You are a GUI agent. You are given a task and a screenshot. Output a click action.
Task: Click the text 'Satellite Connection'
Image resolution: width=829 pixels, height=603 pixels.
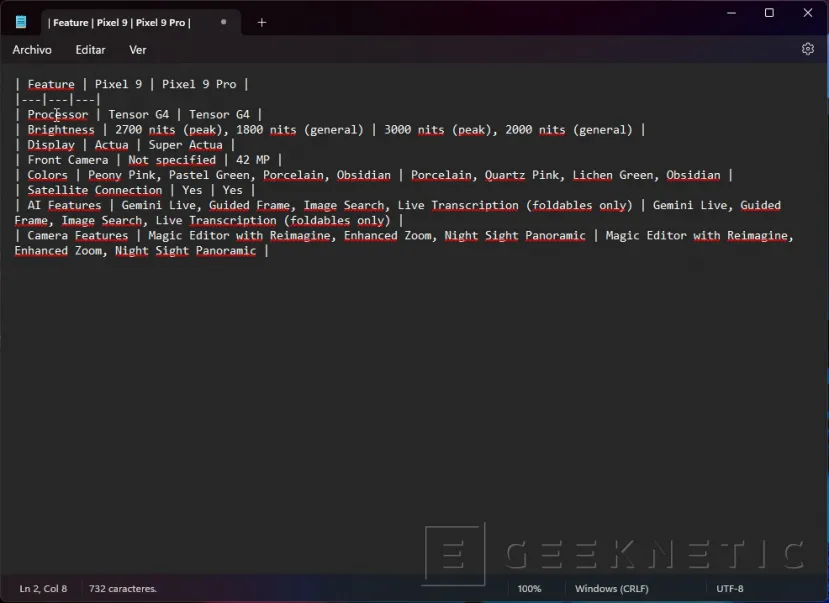coord(95,190)
